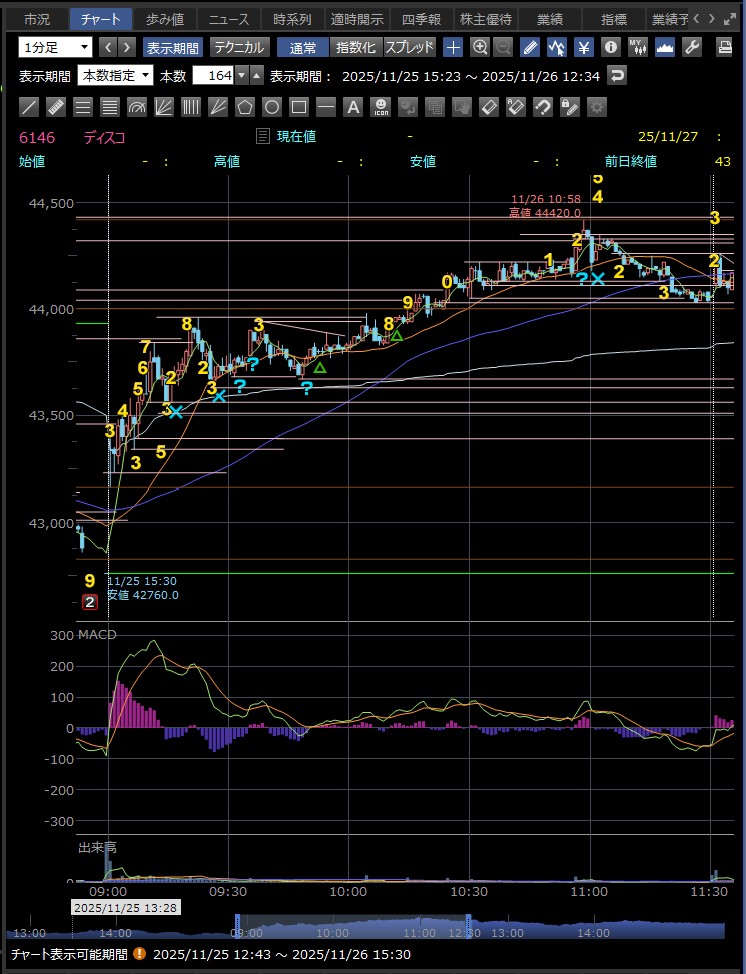Image resolution: width=746 pixels, height=974 pixels.
Task: Click the テクニカル button
Action: click(x=239, y=47)
